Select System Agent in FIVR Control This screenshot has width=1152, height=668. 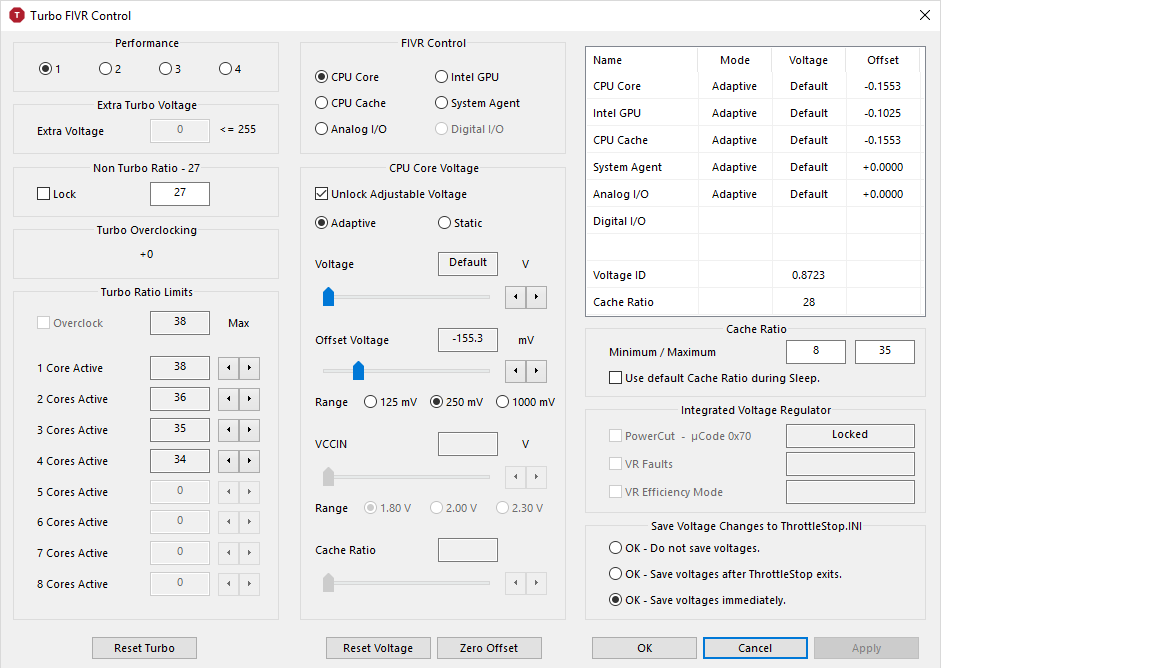478,103
